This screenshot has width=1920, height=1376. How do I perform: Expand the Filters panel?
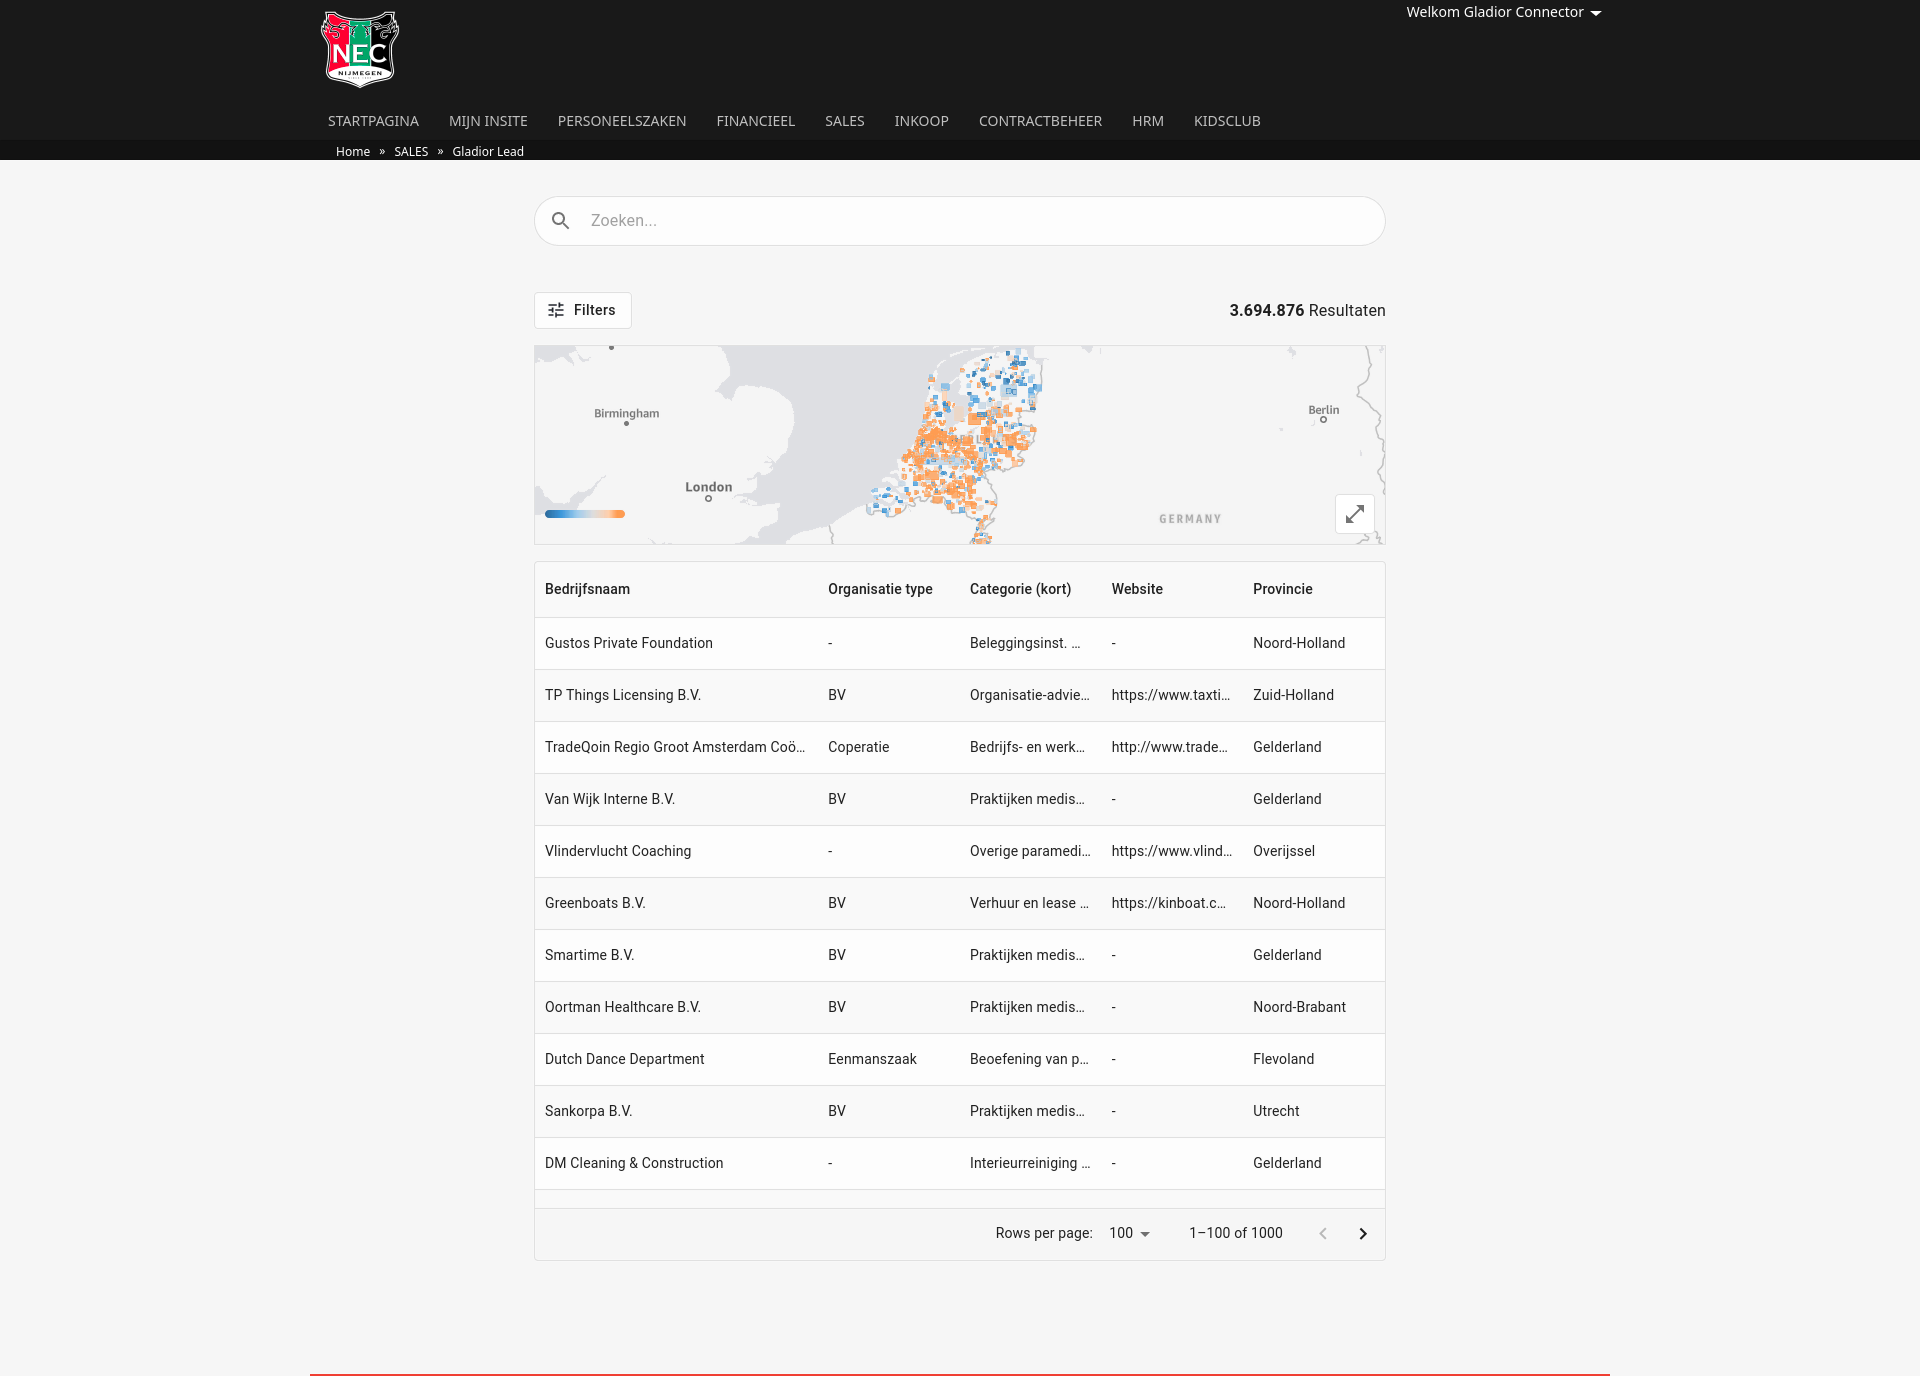coord(582,310)
